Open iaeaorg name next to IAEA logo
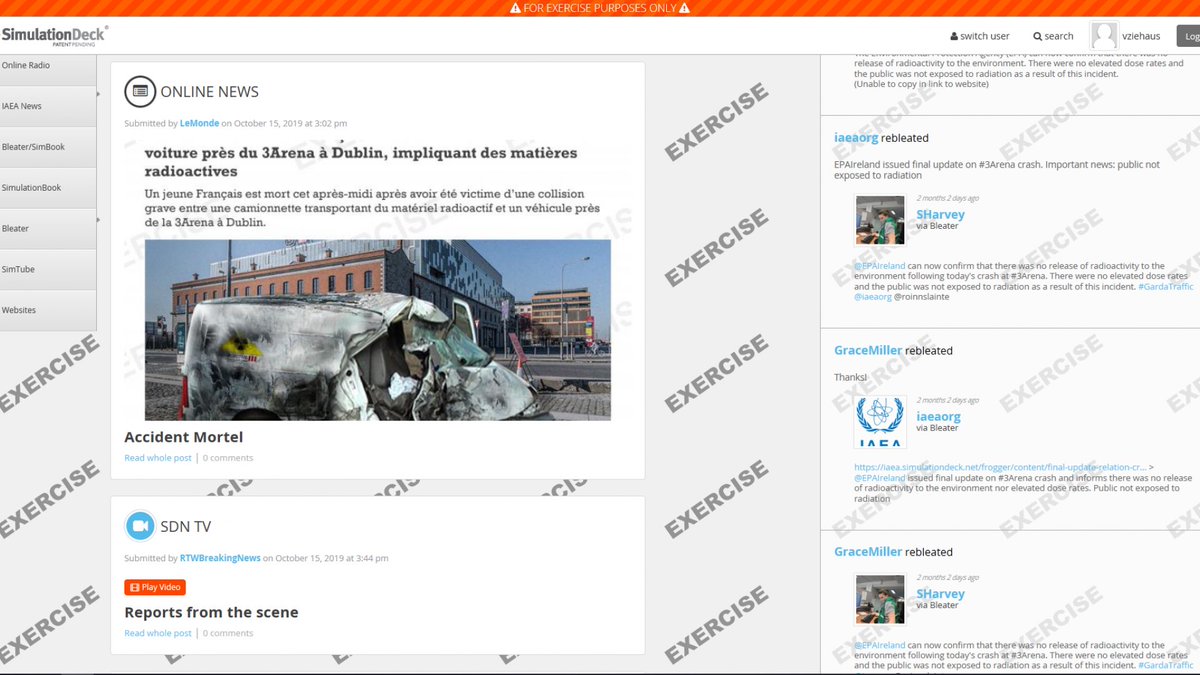This screenshot has width=1200, height=675. pos(939,416)
